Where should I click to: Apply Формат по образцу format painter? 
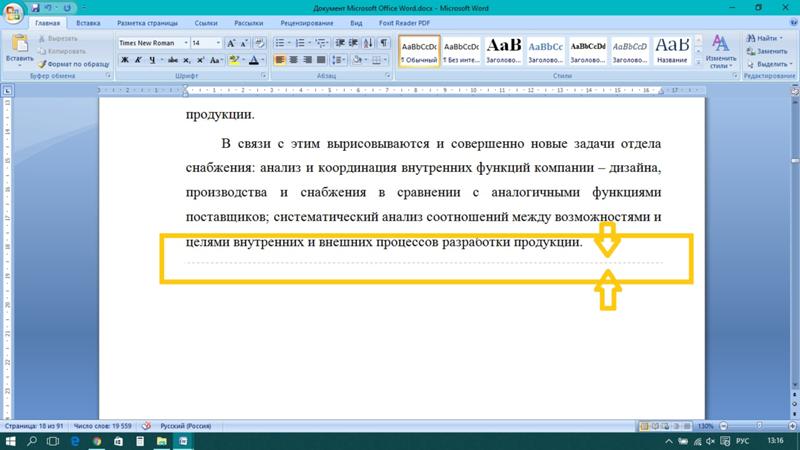pos(73,64)
